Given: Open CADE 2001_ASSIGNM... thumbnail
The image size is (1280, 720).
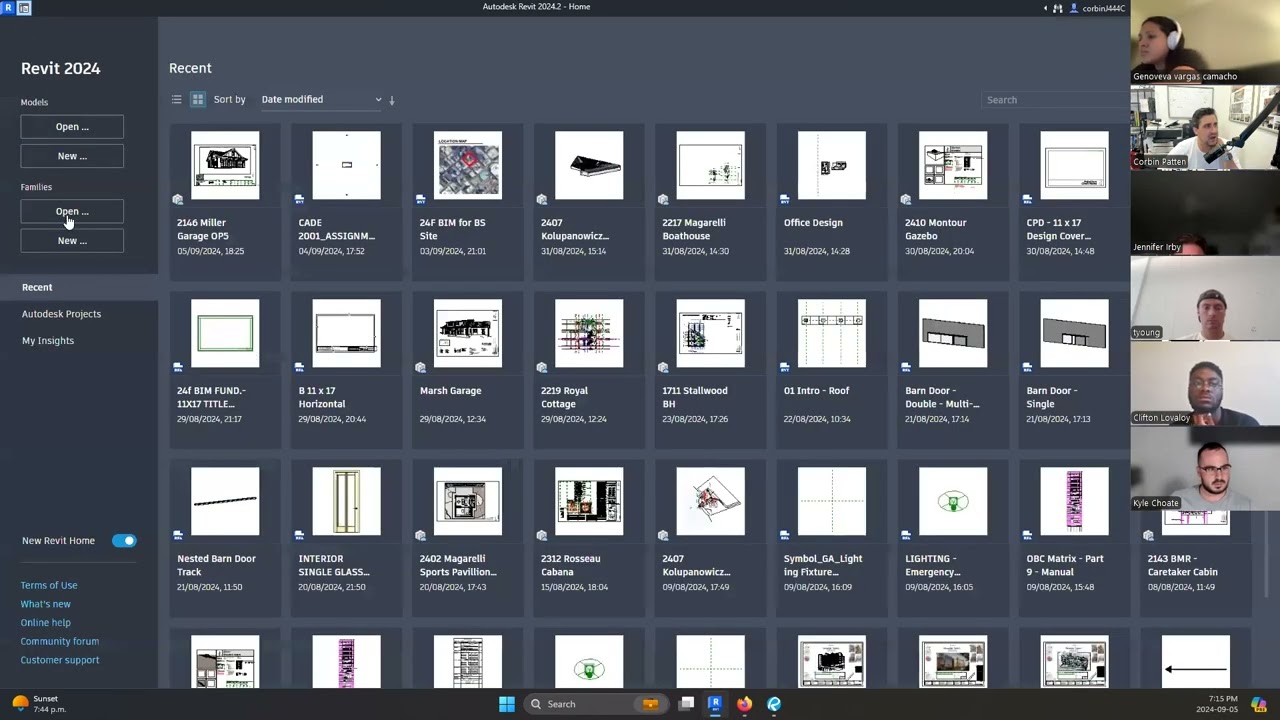Looking at the screenshot, I should (x=346, y=165).
